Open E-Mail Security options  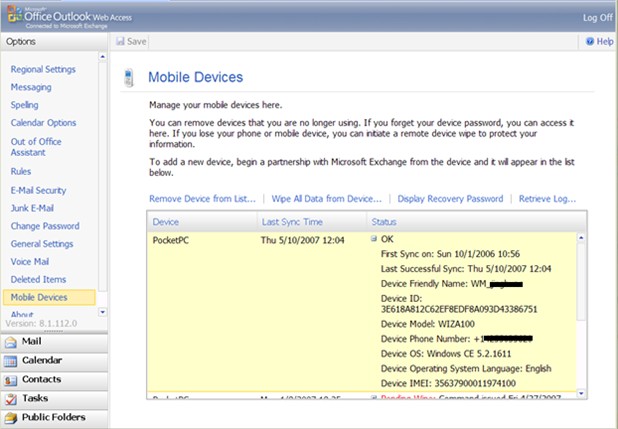coord(38,190)
